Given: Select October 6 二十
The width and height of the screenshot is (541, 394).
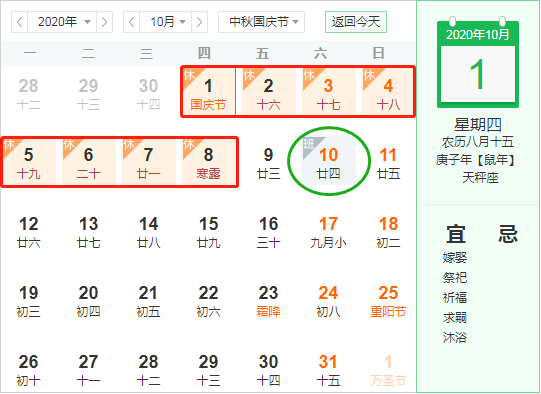Looking at the screenshot, I should [x=88, y=162].
